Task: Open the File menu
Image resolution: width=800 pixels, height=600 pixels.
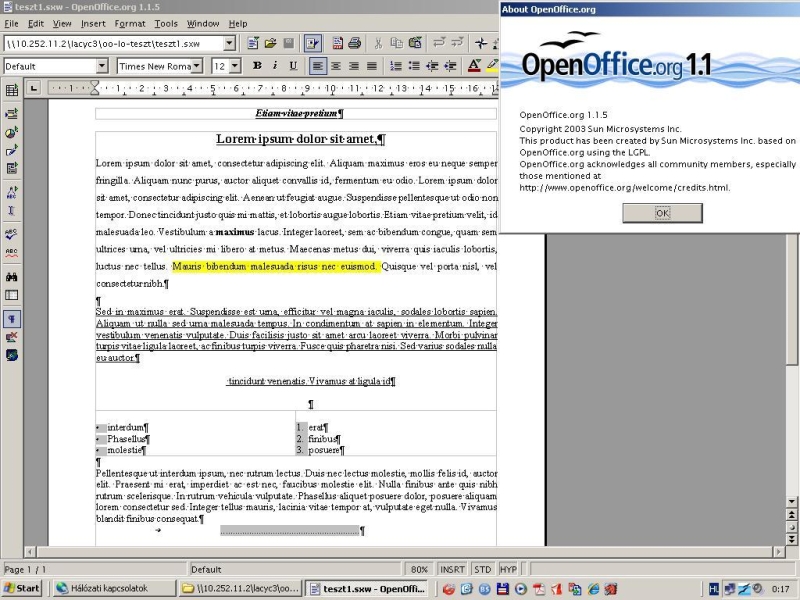Action: tap(11, 23)
